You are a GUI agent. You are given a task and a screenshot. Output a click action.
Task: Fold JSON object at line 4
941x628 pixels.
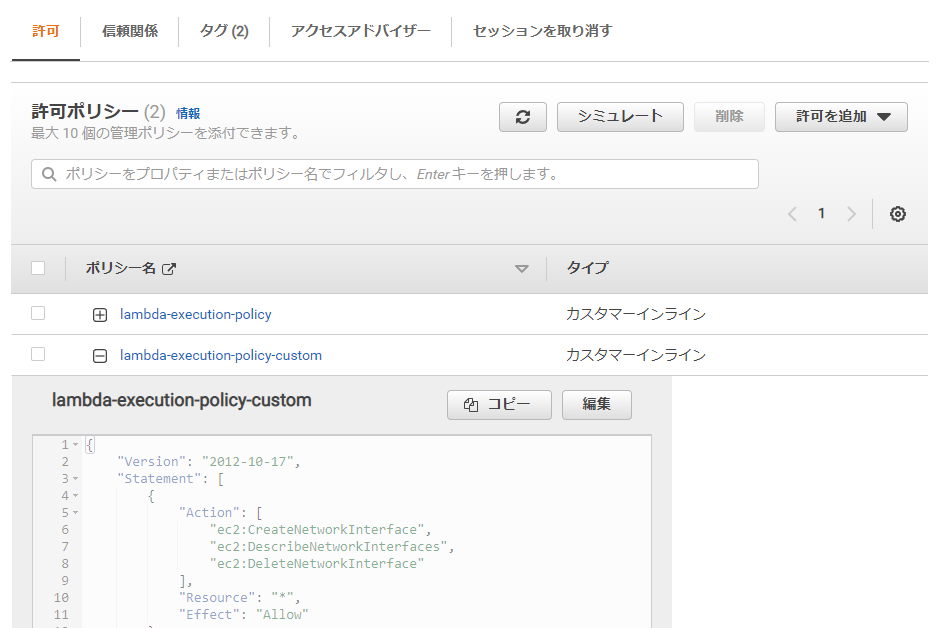coord(76,496)
